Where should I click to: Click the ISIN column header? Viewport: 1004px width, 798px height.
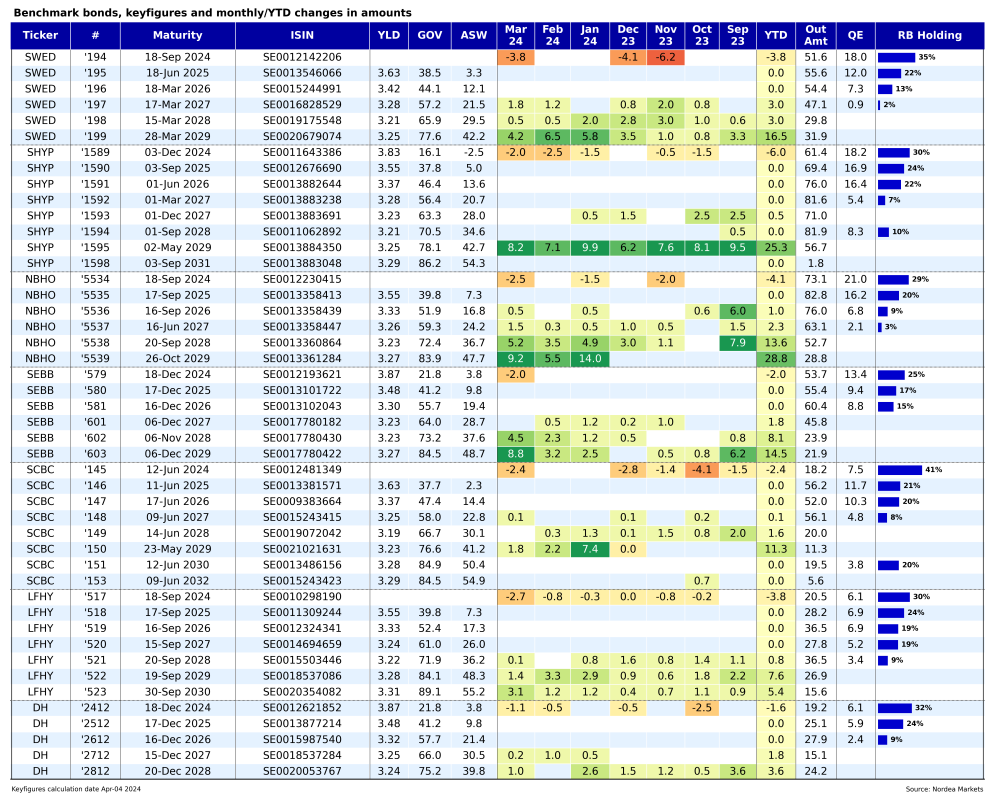301,35
